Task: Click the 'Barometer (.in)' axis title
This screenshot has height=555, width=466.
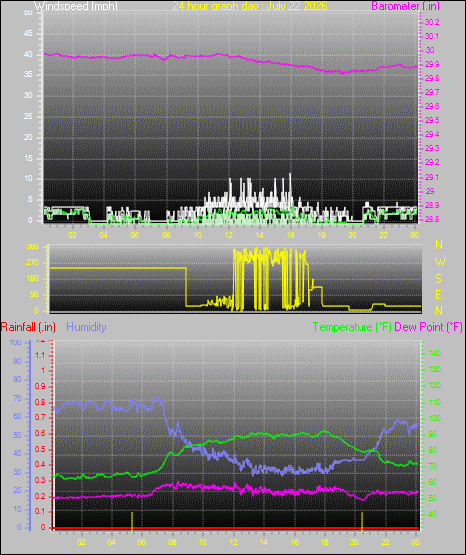Action: click(405, 6)
